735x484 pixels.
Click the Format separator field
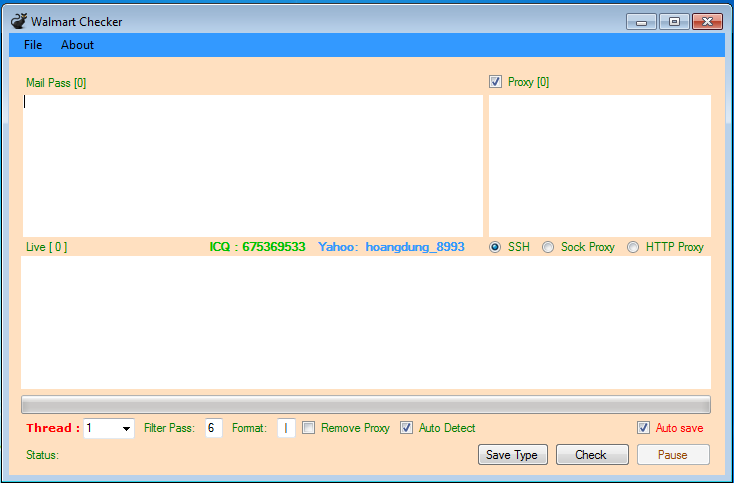coord(286,428)
